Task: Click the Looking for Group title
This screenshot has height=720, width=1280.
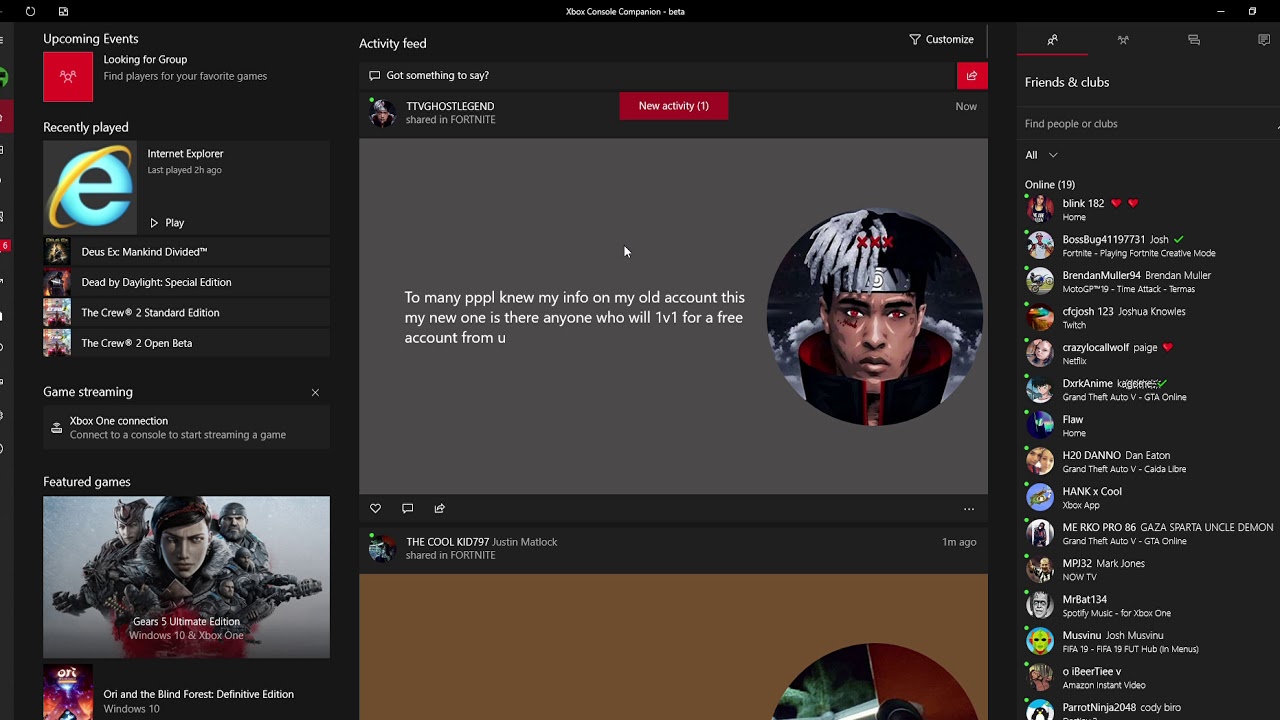Action: click(x=145, y=60)
